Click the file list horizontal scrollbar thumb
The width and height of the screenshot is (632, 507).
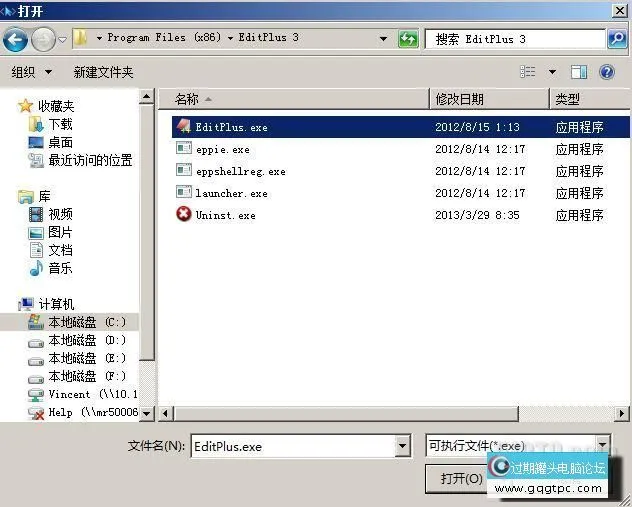tap(346, 414)
